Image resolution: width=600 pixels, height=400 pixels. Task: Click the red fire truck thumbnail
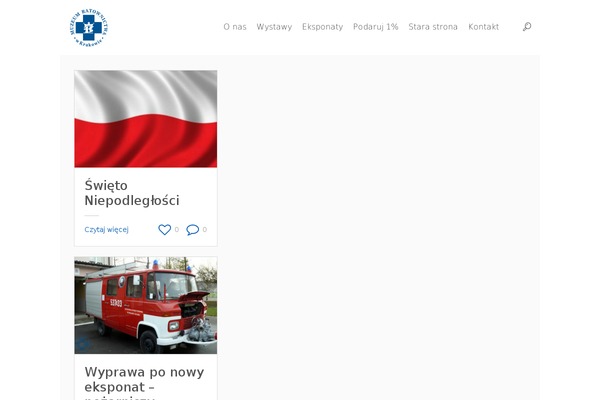[145, 305]
